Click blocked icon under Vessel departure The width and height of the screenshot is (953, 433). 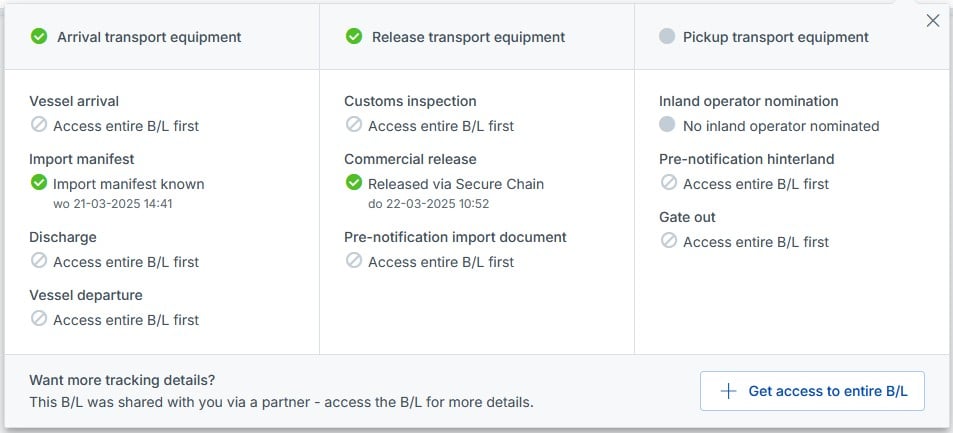(x=39, y=319)
